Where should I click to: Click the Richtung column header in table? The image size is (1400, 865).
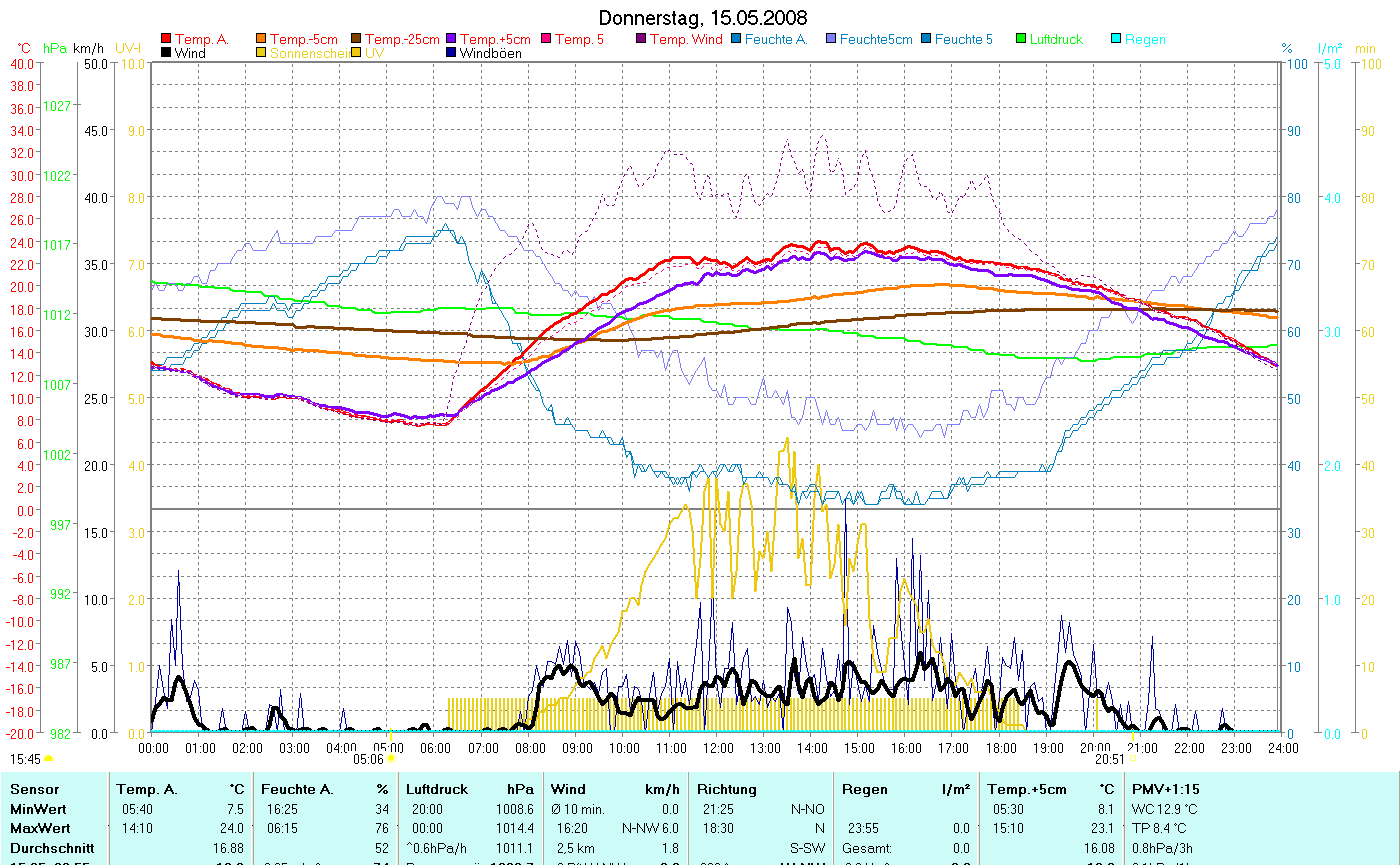[x=727, y=789]
